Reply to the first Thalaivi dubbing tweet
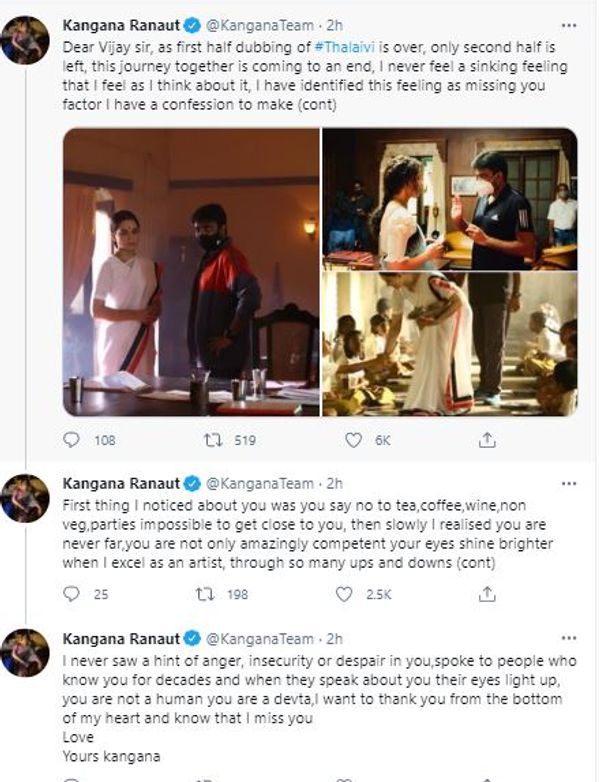 71,440
